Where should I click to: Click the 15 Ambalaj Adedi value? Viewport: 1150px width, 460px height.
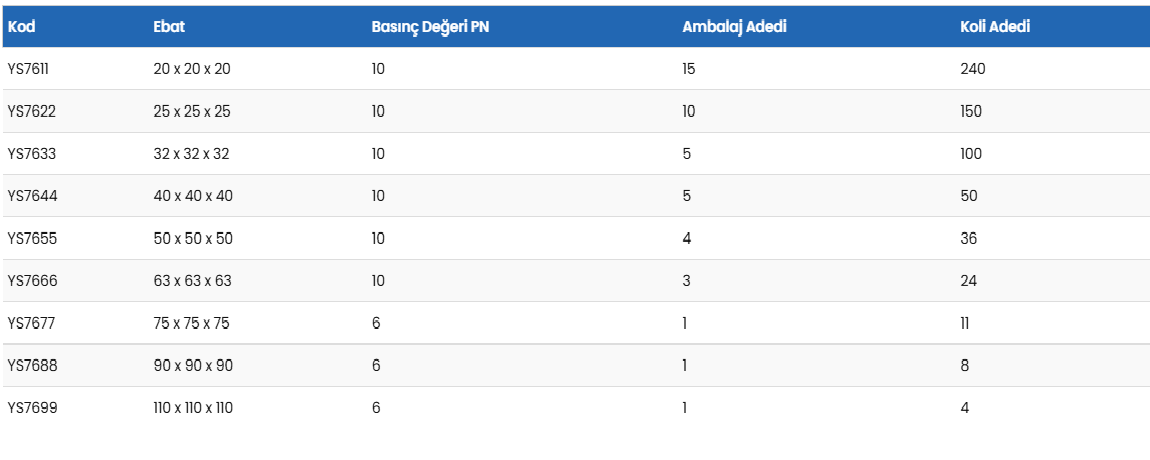tap(689, 69)
